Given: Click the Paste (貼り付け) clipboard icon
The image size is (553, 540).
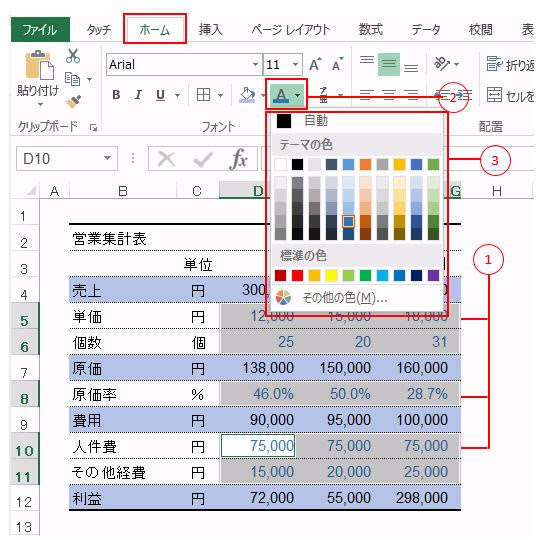Looking at the screenshot, I should 39,65.
